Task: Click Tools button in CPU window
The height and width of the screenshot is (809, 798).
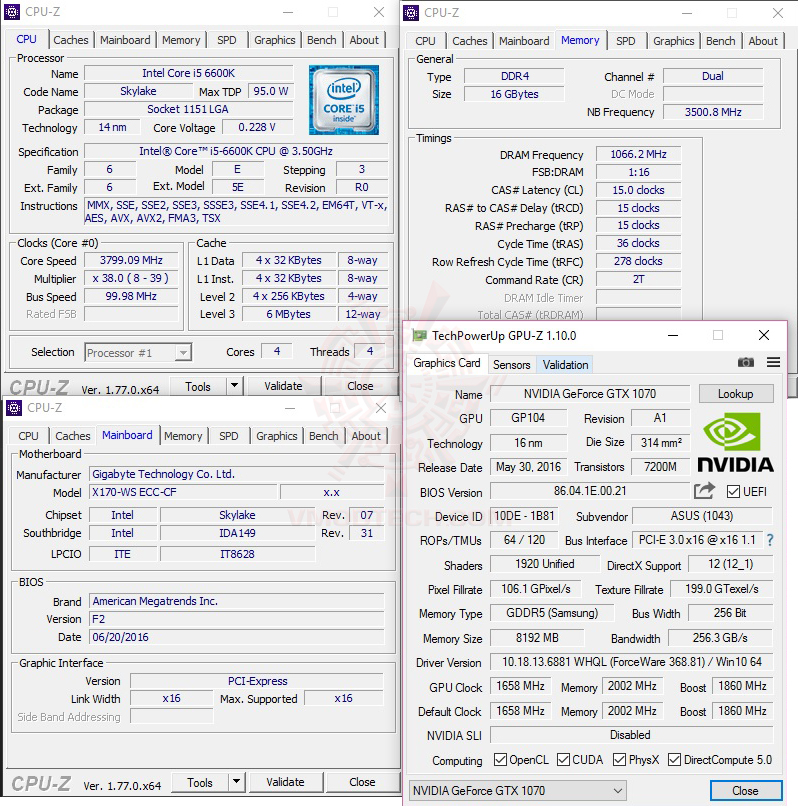Action: [x=198, y=386]
